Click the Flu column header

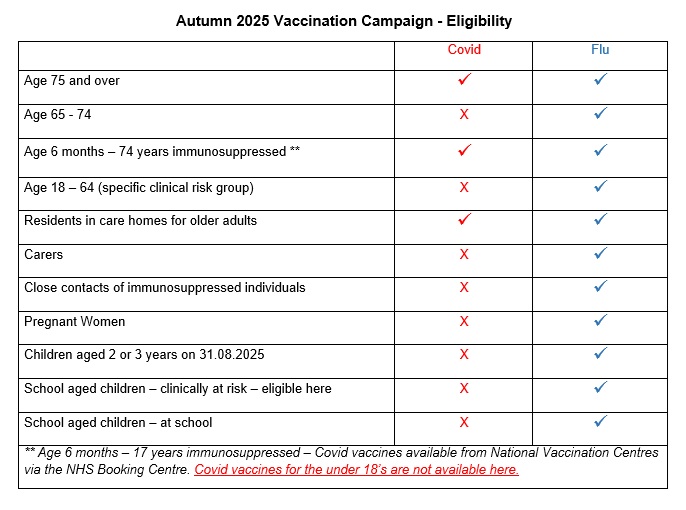pos(600,49)
